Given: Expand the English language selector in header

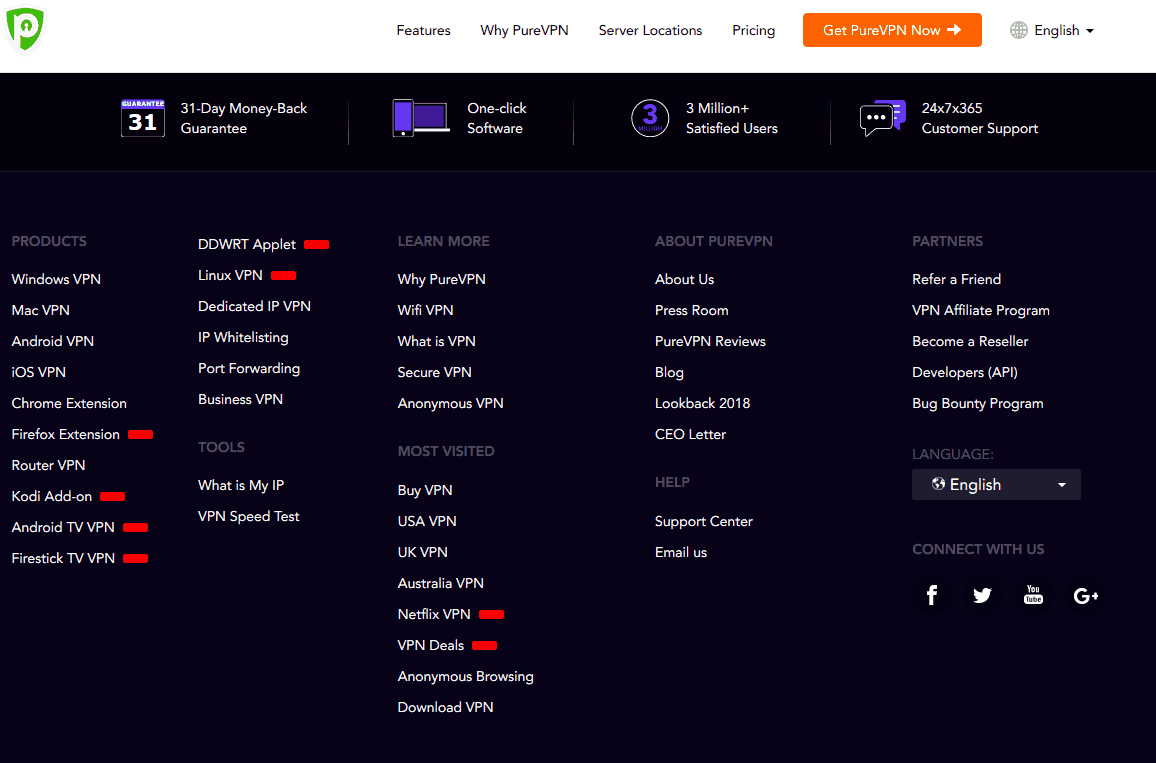Looking at the screenshot, I should pyautogui.click(x=1052, y=30).
